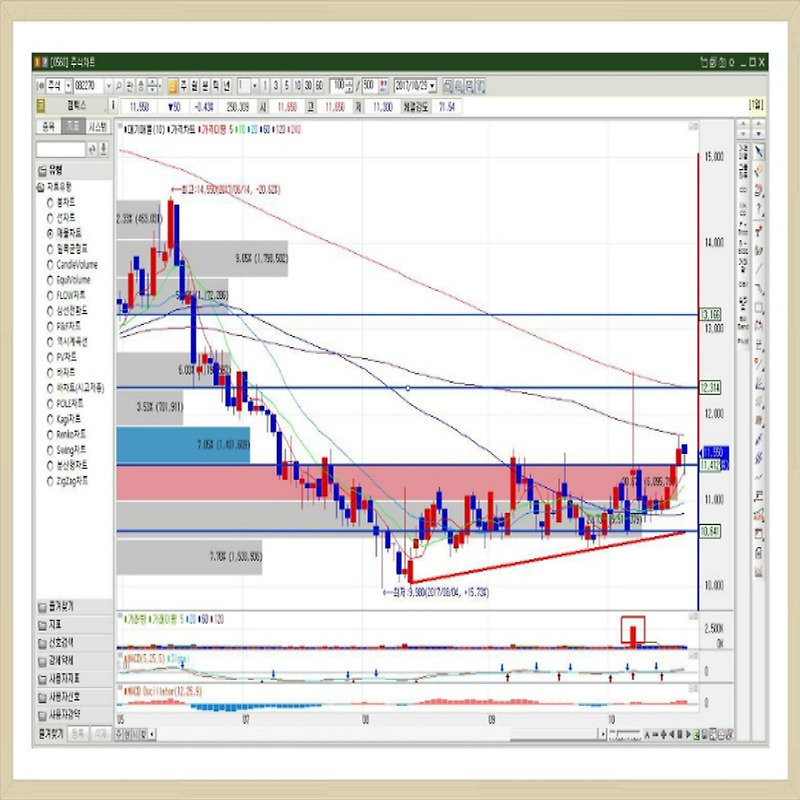The image size is (800, 800).
Task: Click the 30 interval button
Action: click(x=308, y=86)
